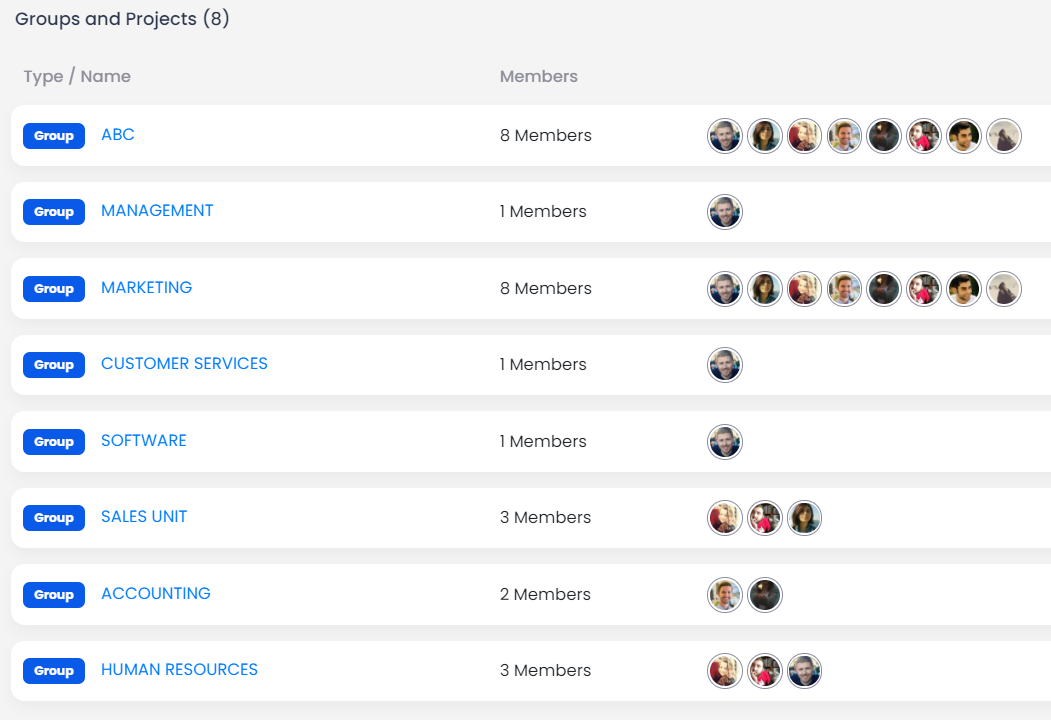Click the last member avatar in ABC row

1003,136
